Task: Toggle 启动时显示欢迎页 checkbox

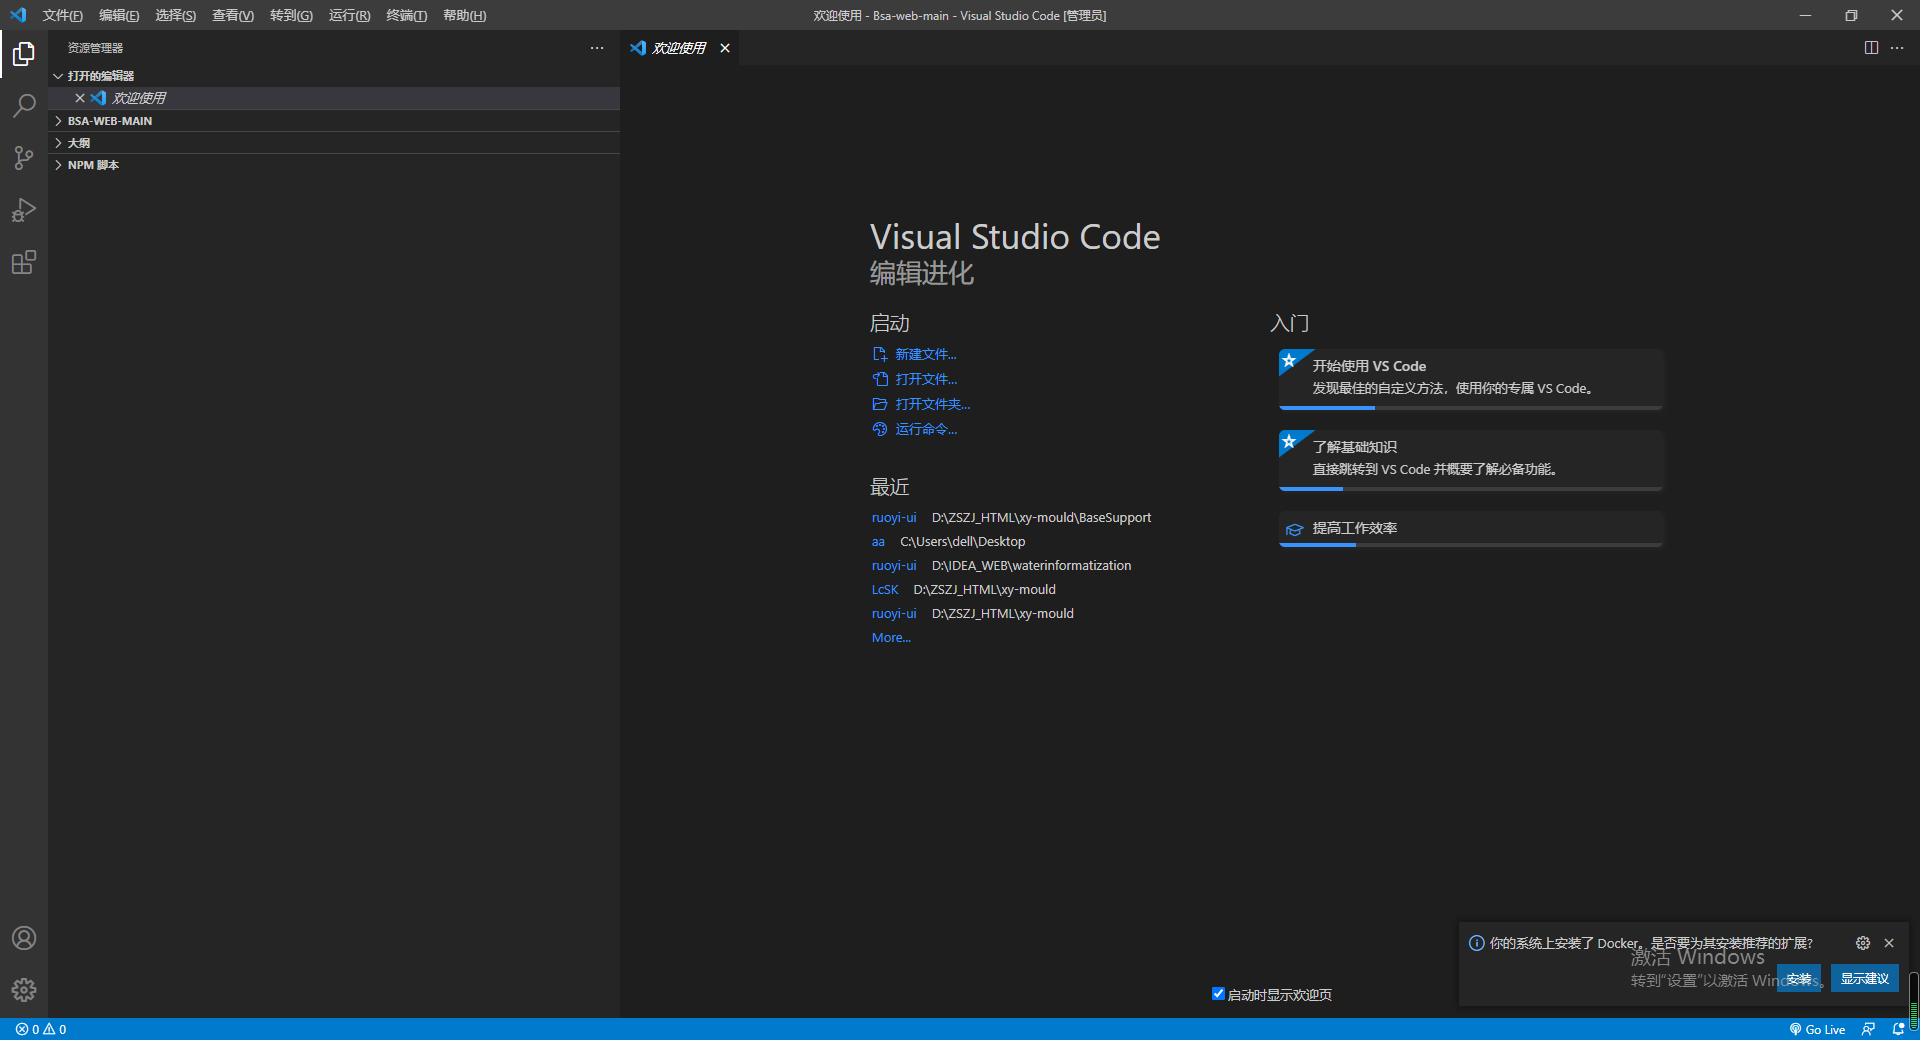Action: pyautogui.click(x=1218, y=994)
